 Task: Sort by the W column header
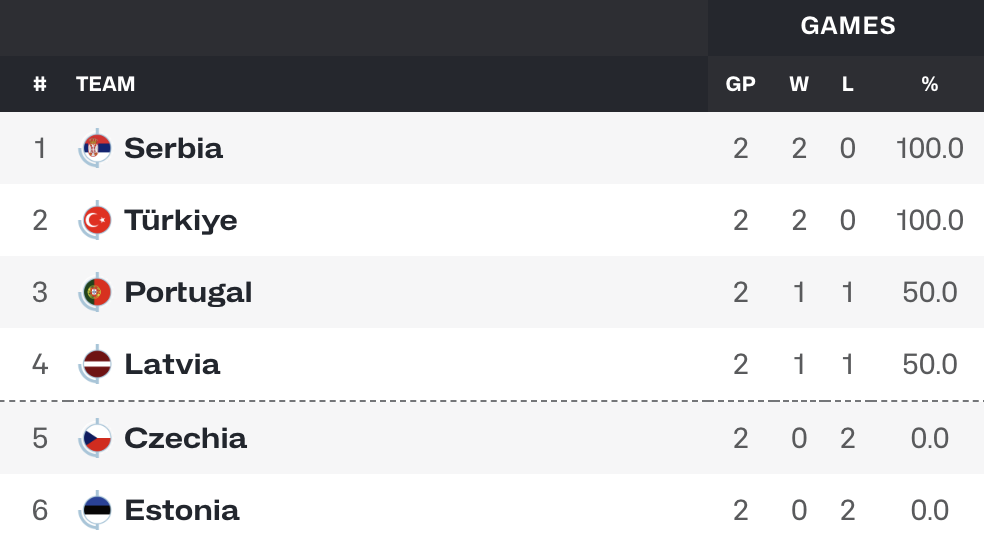[x=799, y=84]
